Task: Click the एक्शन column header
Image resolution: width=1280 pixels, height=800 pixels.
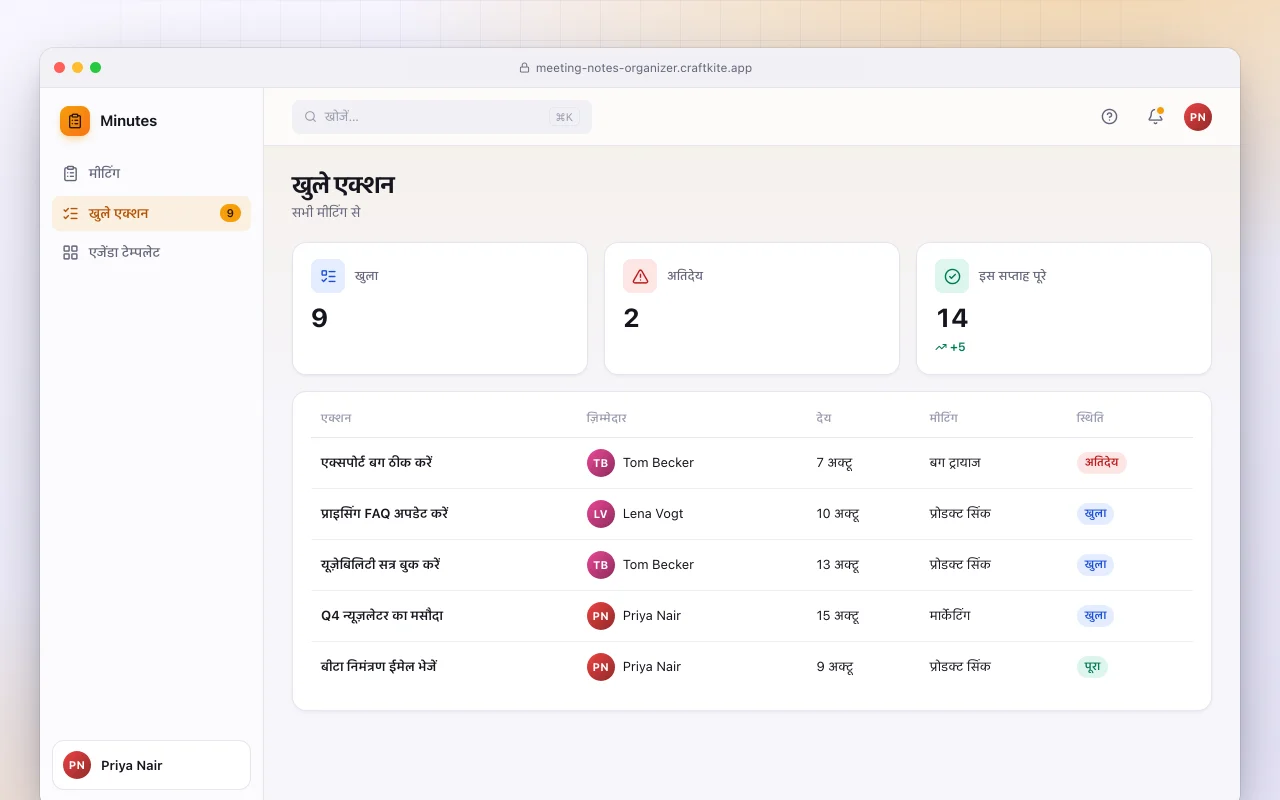Action: tap(336, 418)
